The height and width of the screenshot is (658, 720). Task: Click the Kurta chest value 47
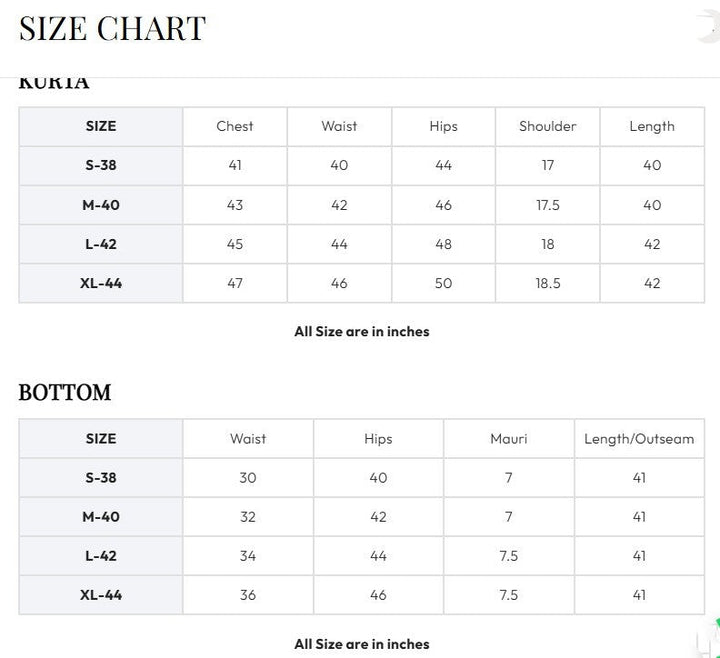(x=235, y=283)
